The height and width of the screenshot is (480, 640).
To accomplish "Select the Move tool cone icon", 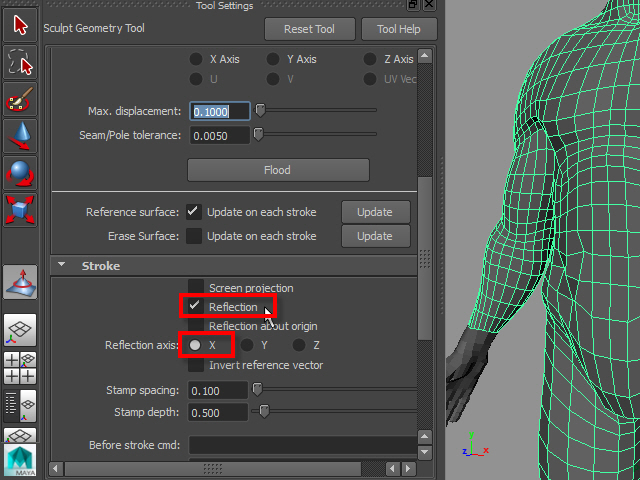I will (x=21, y=137).
